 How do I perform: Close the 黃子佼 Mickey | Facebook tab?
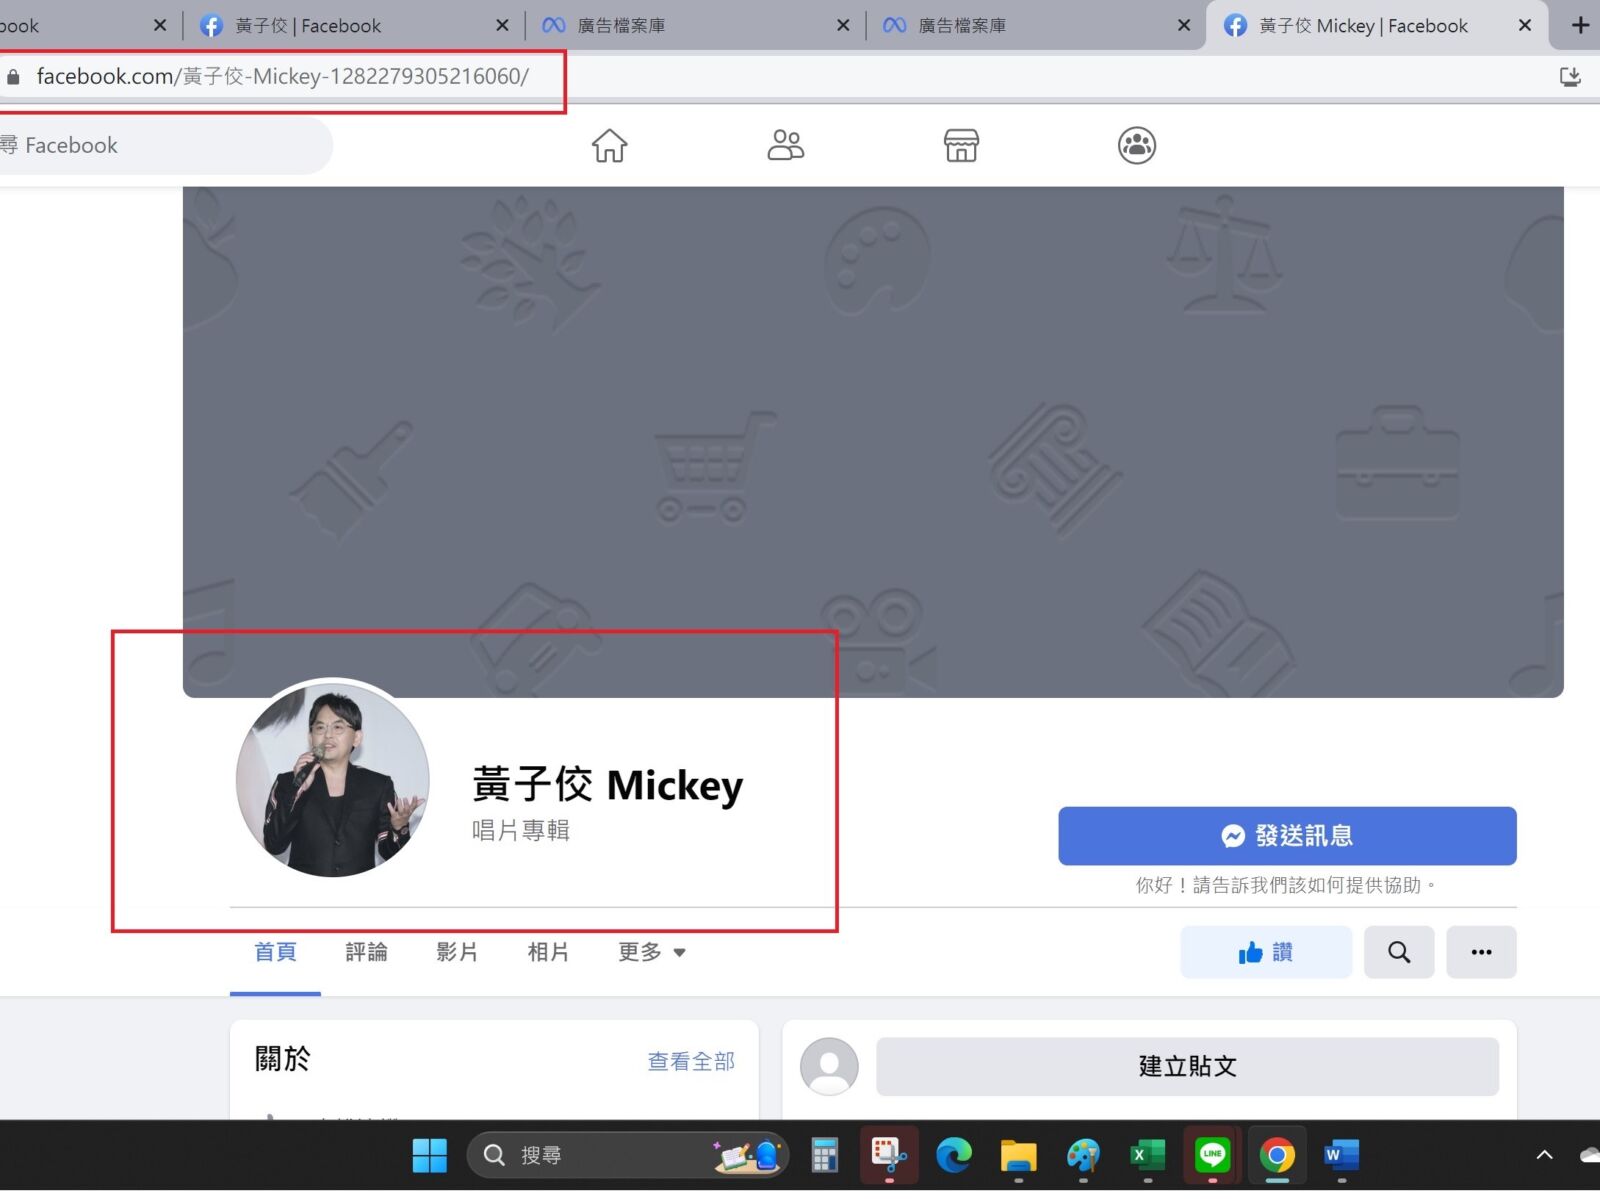coord(1524,26)
